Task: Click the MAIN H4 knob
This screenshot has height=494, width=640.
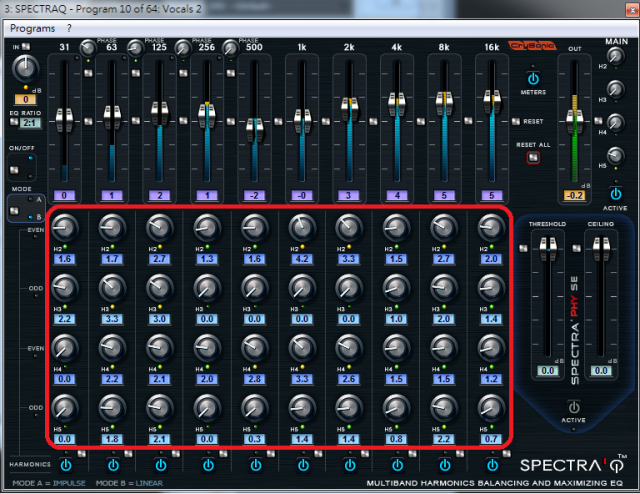Action: pyautogui.click(x=615, y=122)
